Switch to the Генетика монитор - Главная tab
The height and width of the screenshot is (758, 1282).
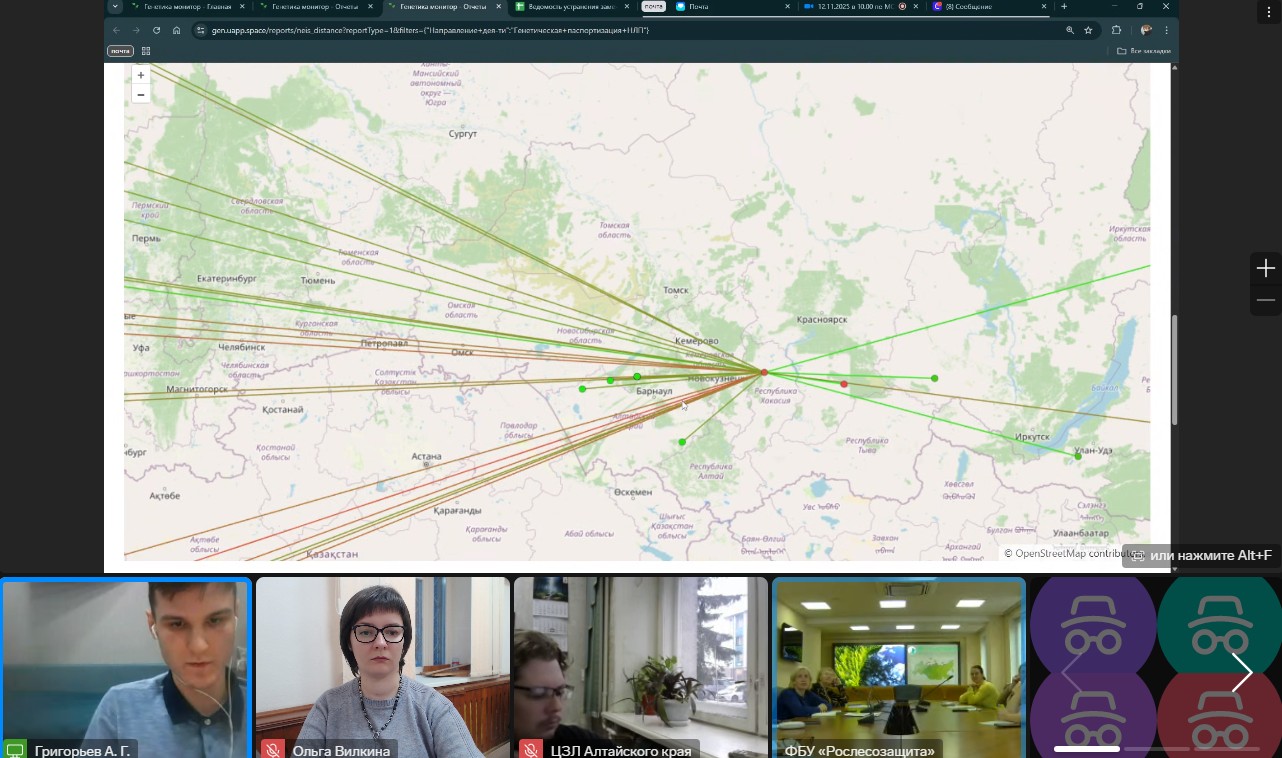[x=185, y=6]
